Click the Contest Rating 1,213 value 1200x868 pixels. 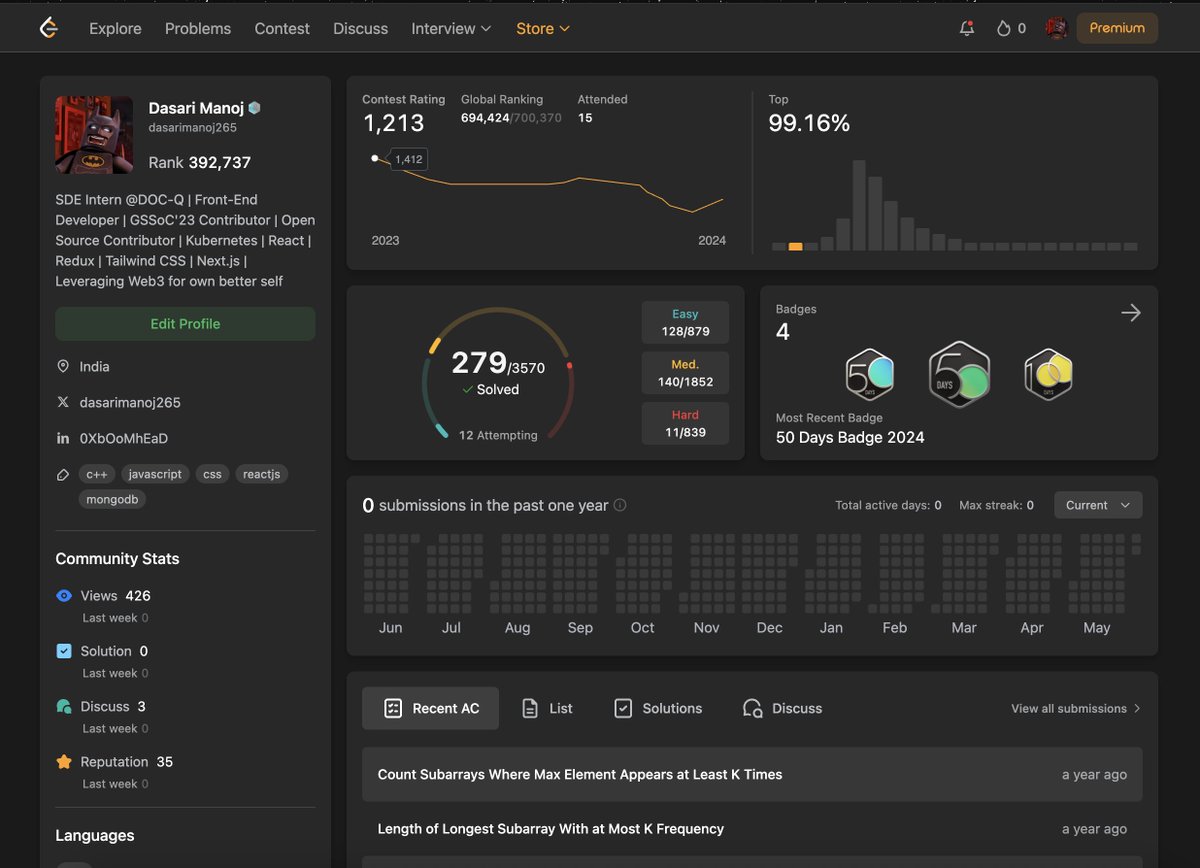(x=393, y=123)
